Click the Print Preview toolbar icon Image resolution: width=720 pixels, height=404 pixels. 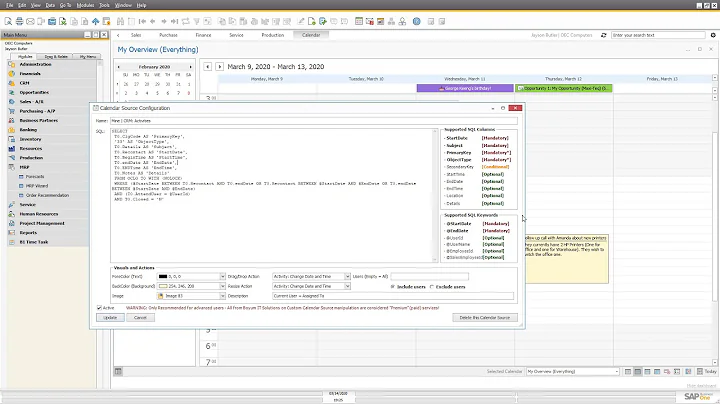pos(8,21)
